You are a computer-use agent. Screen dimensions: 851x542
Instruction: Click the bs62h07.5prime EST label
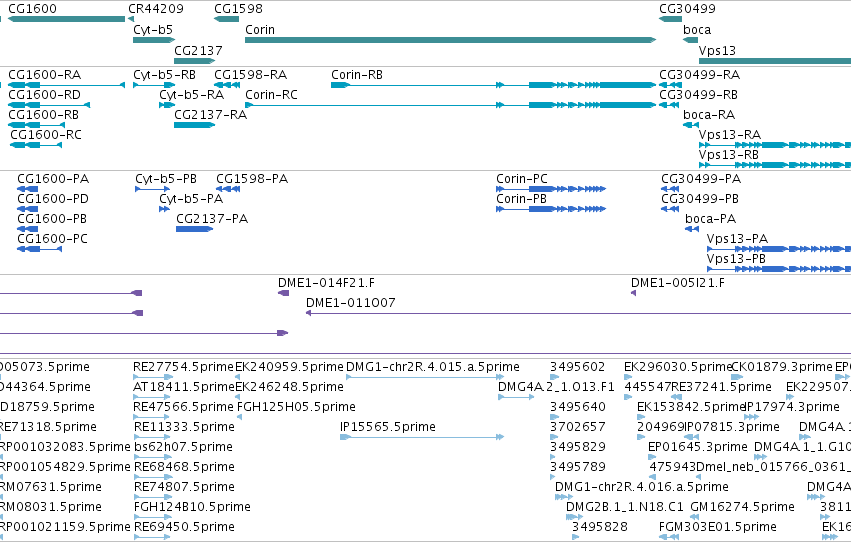(x=183, y=447)
